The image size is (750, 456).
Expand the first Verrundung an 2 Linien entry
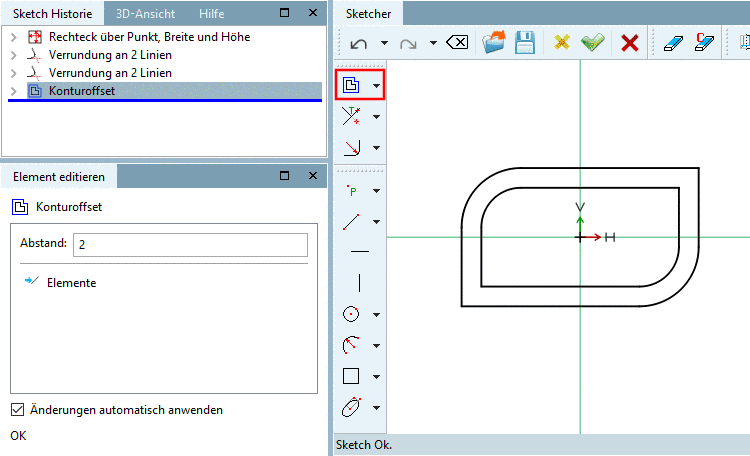[14, 55]
